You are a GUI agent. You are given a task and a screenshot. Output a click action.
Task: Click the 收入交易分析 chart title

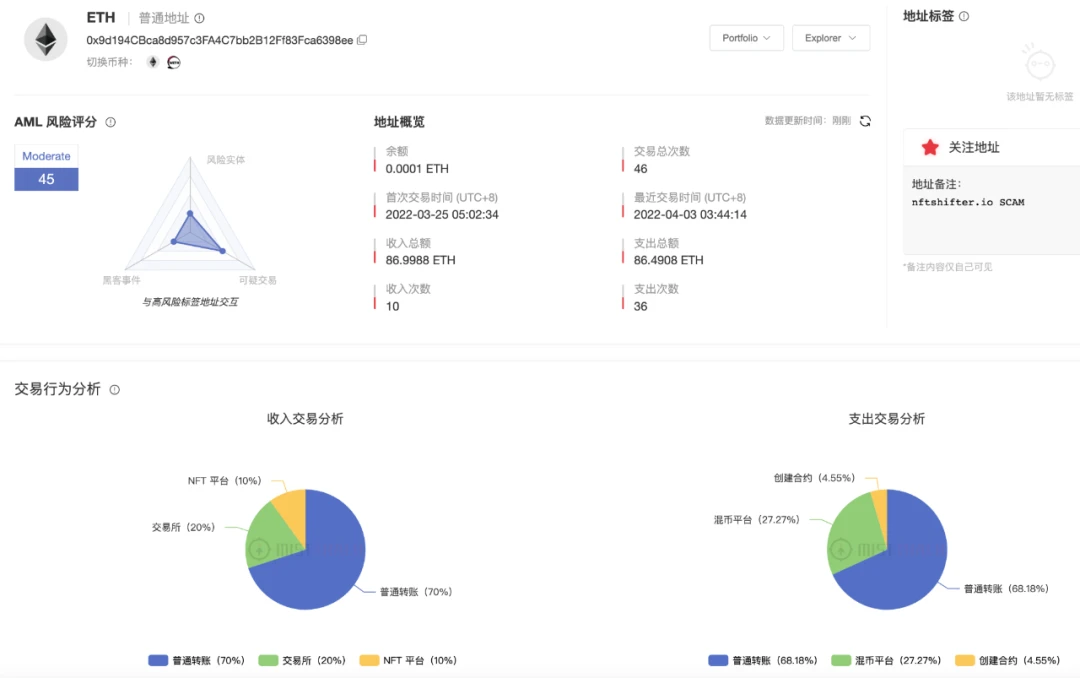pos(305,419)
